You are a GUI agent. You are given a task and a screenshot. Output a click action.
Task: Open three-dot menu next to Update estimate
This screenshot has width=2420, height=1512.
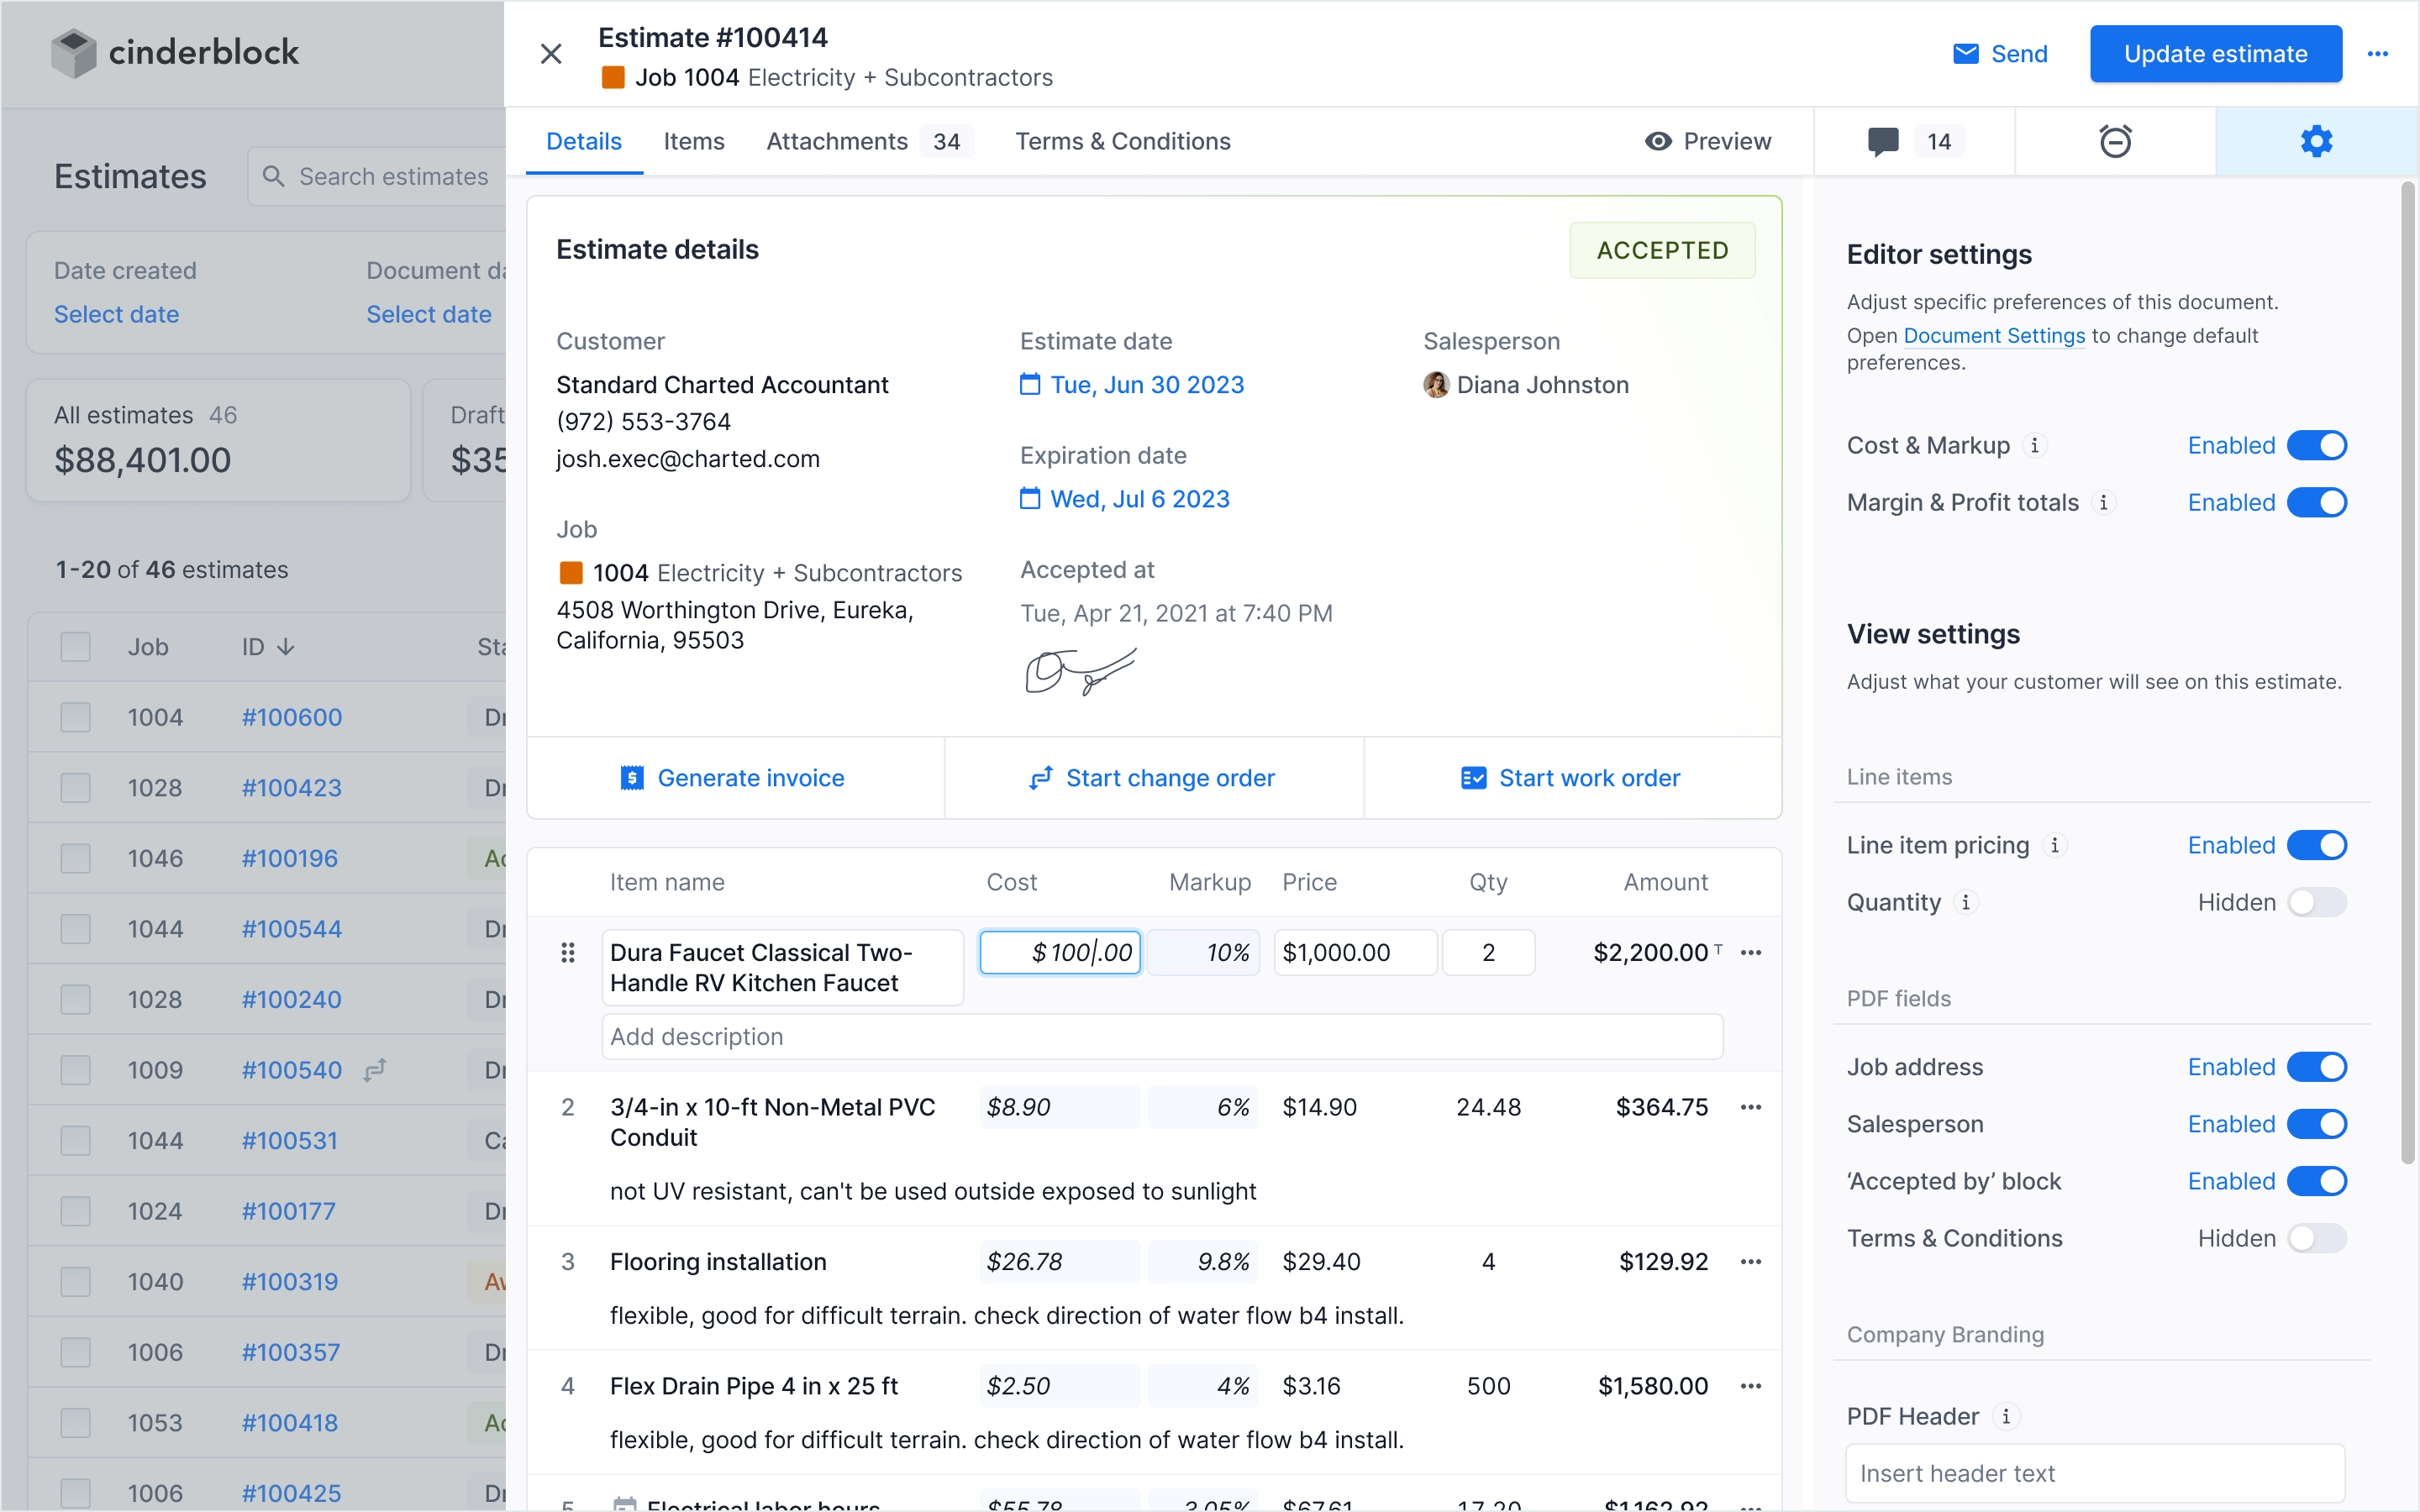click(2378, 54)
